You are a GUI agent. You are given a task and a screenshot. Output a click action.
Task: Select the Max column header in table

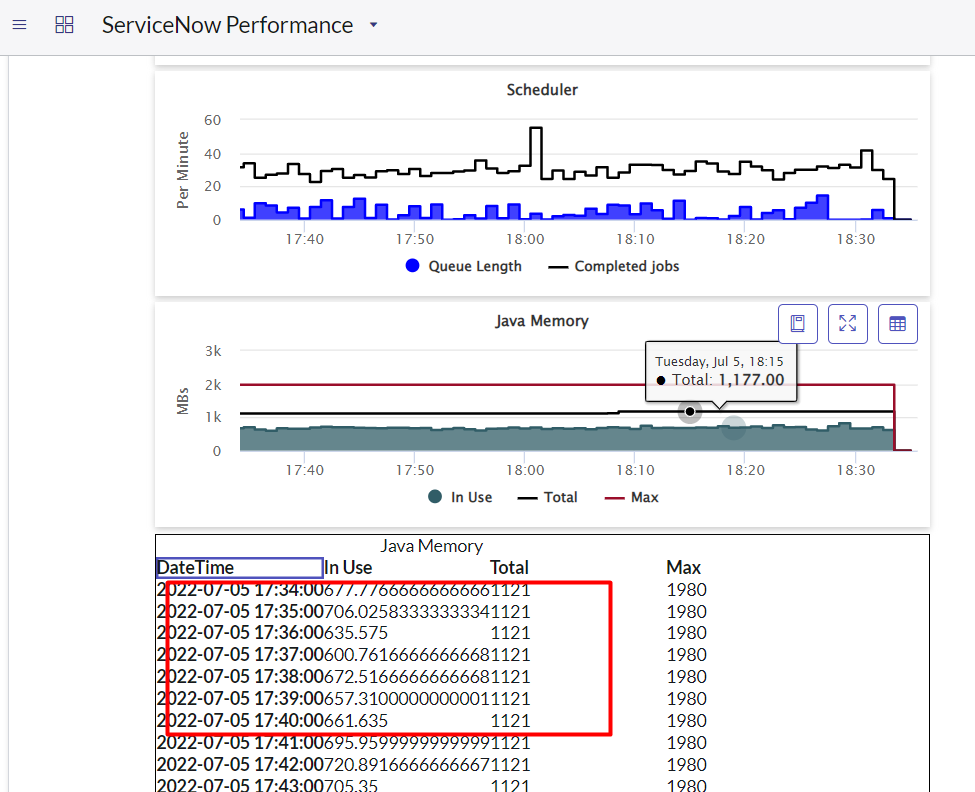pos(683,568)
